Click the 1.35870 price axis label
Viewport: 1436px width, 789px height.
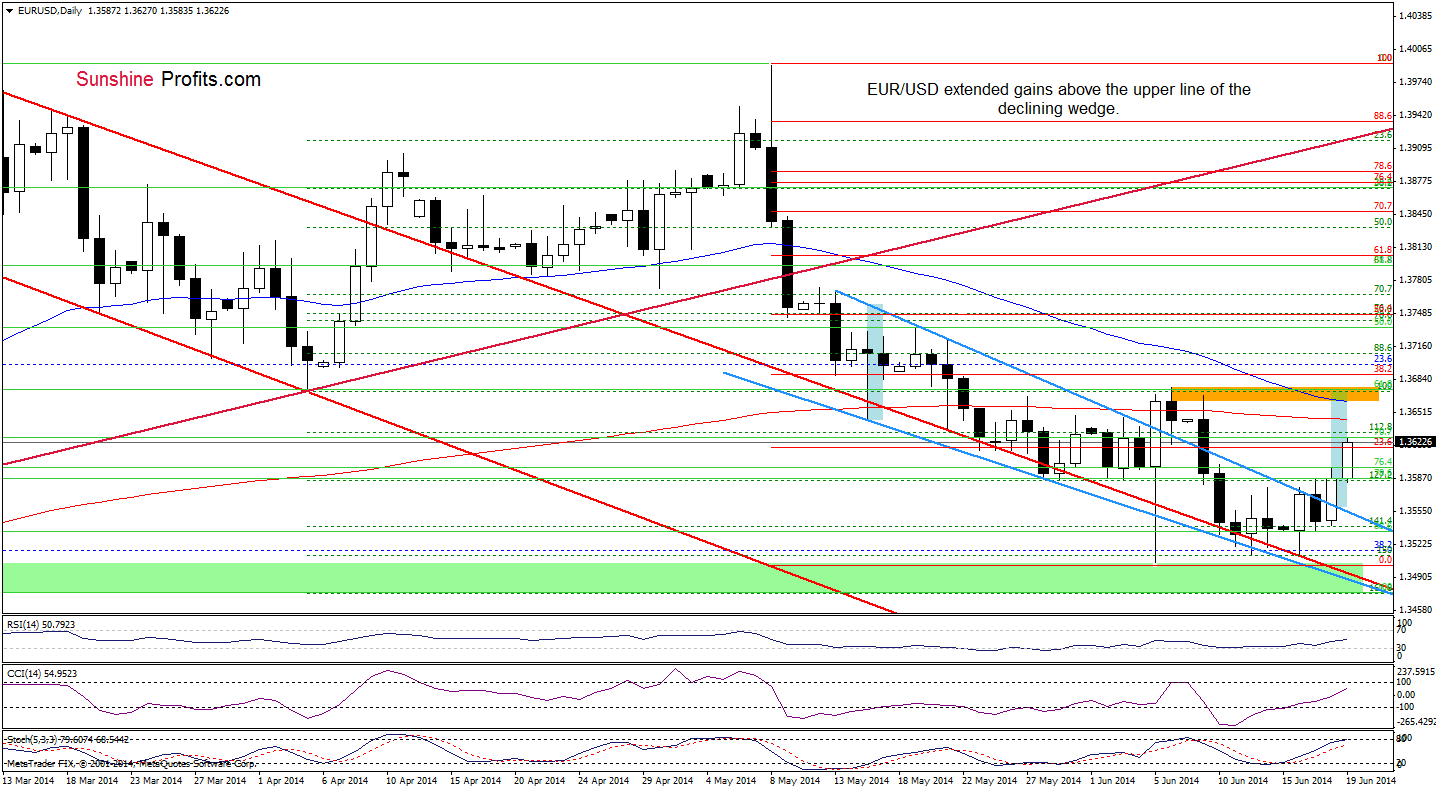click(1415, 478)
